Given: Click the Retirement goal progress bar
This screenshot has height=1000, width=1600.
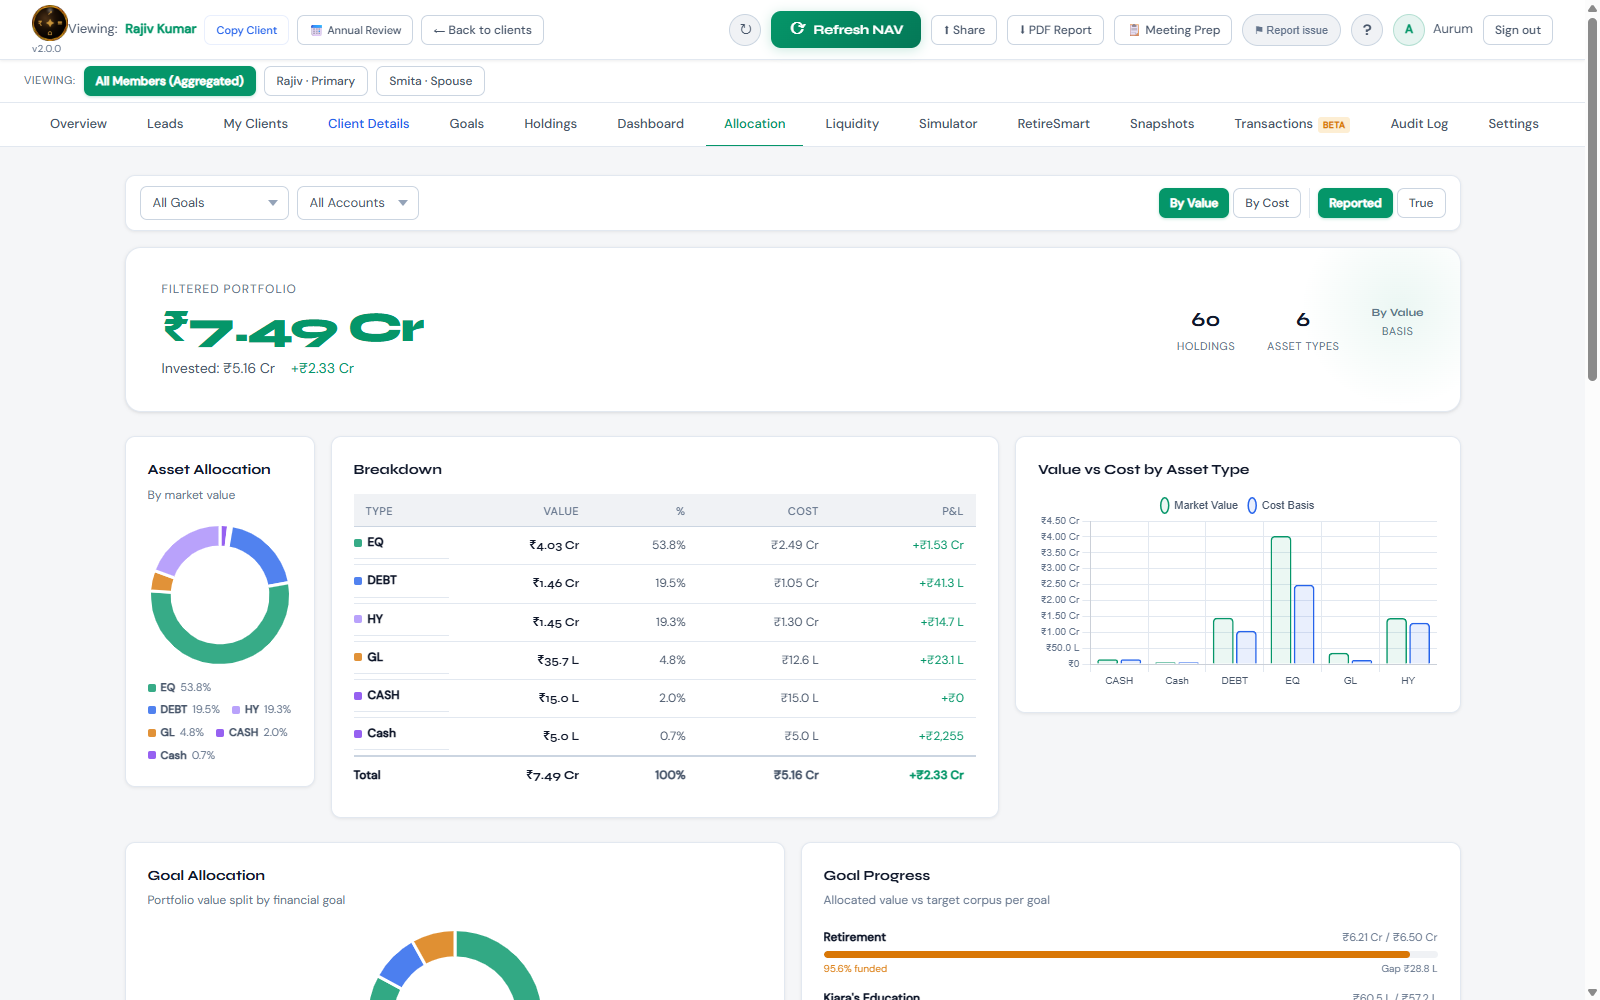Looking at the screenshot, I should point(1130,955).
